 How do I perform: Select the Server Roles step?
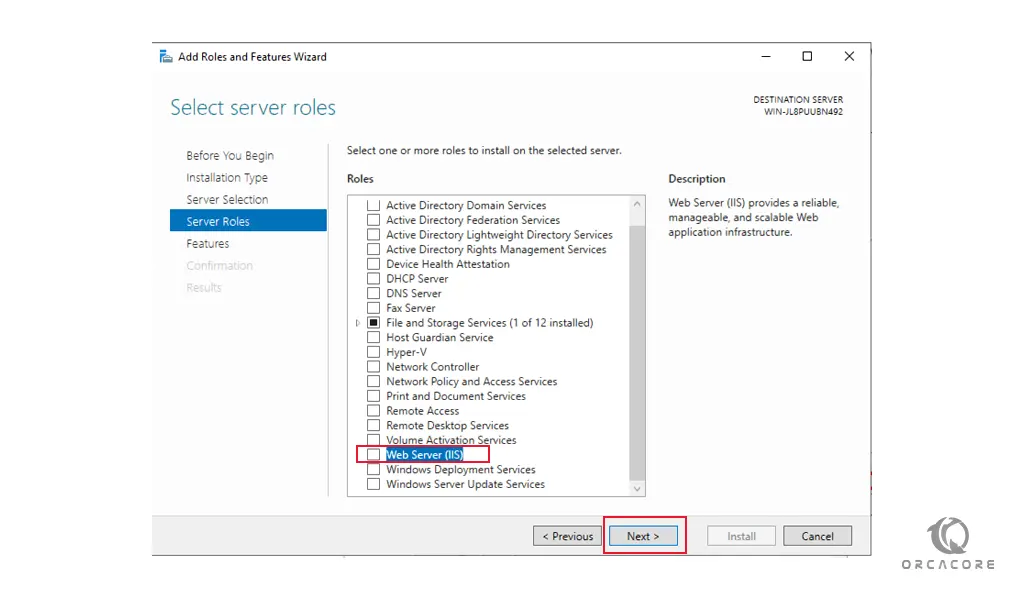[248, 221]
